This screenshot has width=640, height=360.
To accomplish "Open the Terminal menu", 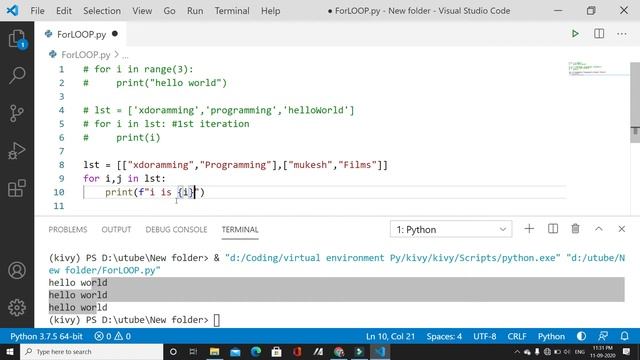I will coord(232,11).
